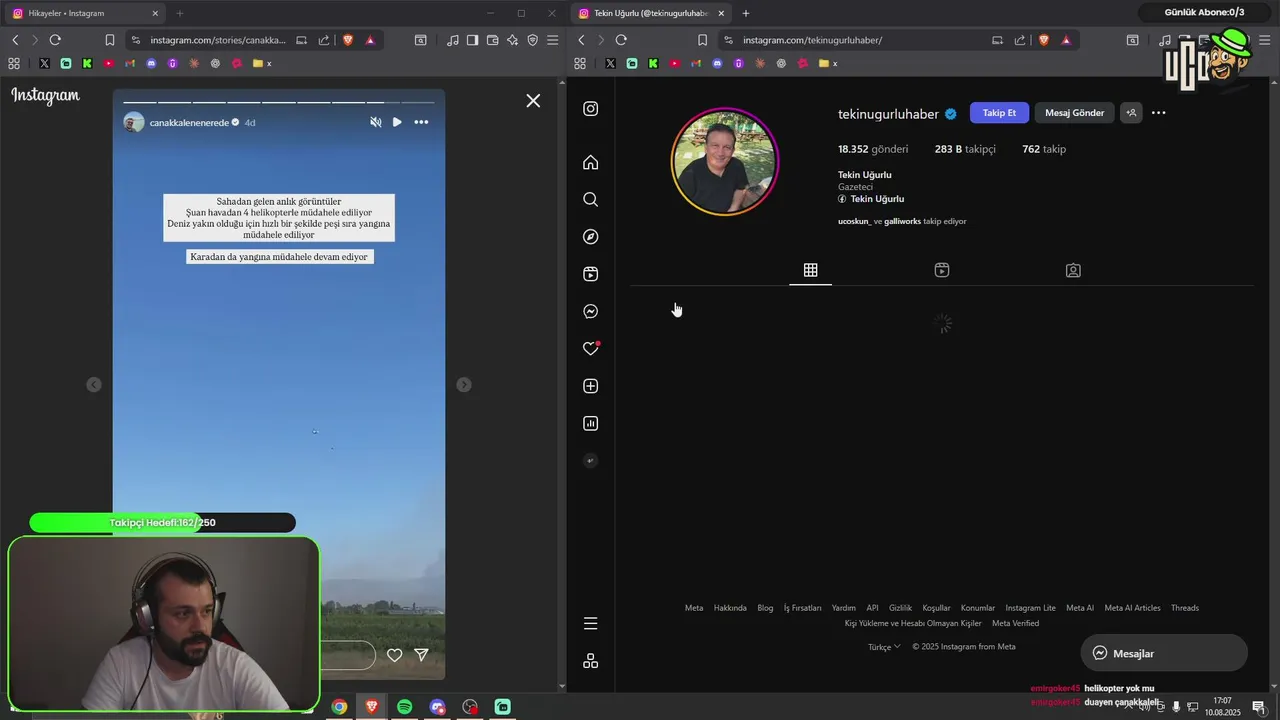Screen dimensions: 1280x720
Task: Open new tab in right window
Action: tap(746, 13)
